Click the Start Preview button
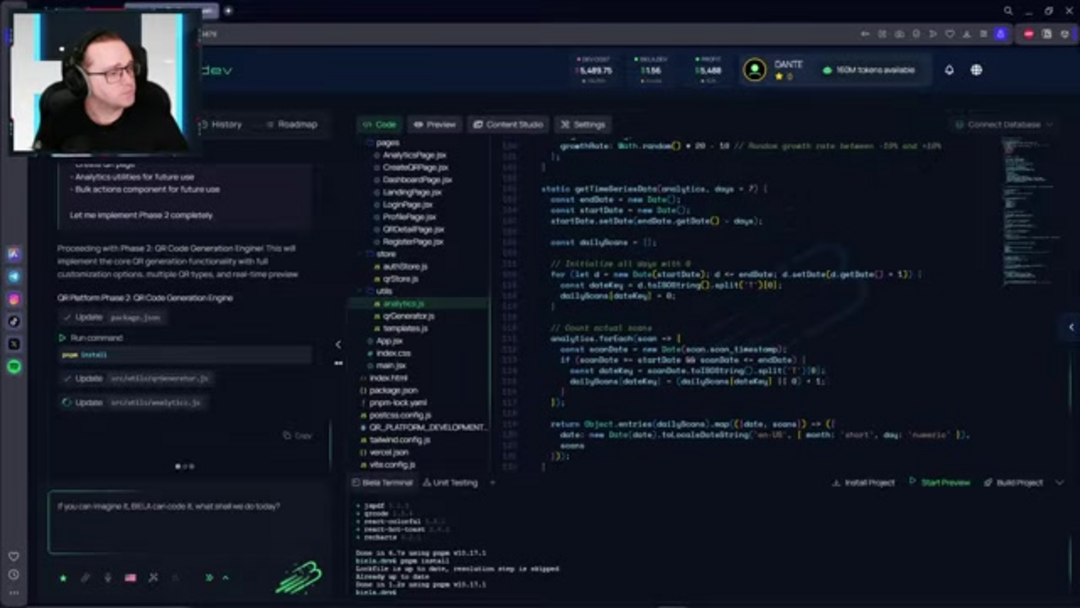 tap(941, 482)
